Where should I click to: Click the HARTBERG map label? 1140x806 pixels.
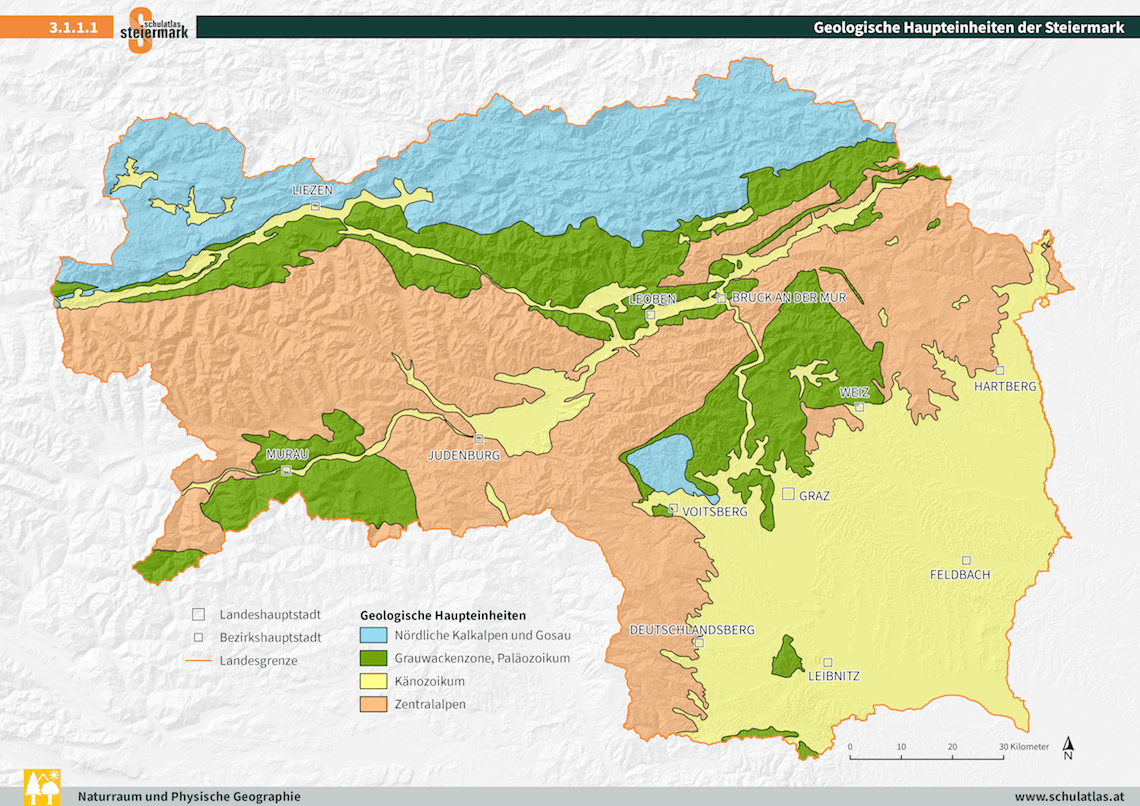coord(1005,387)
